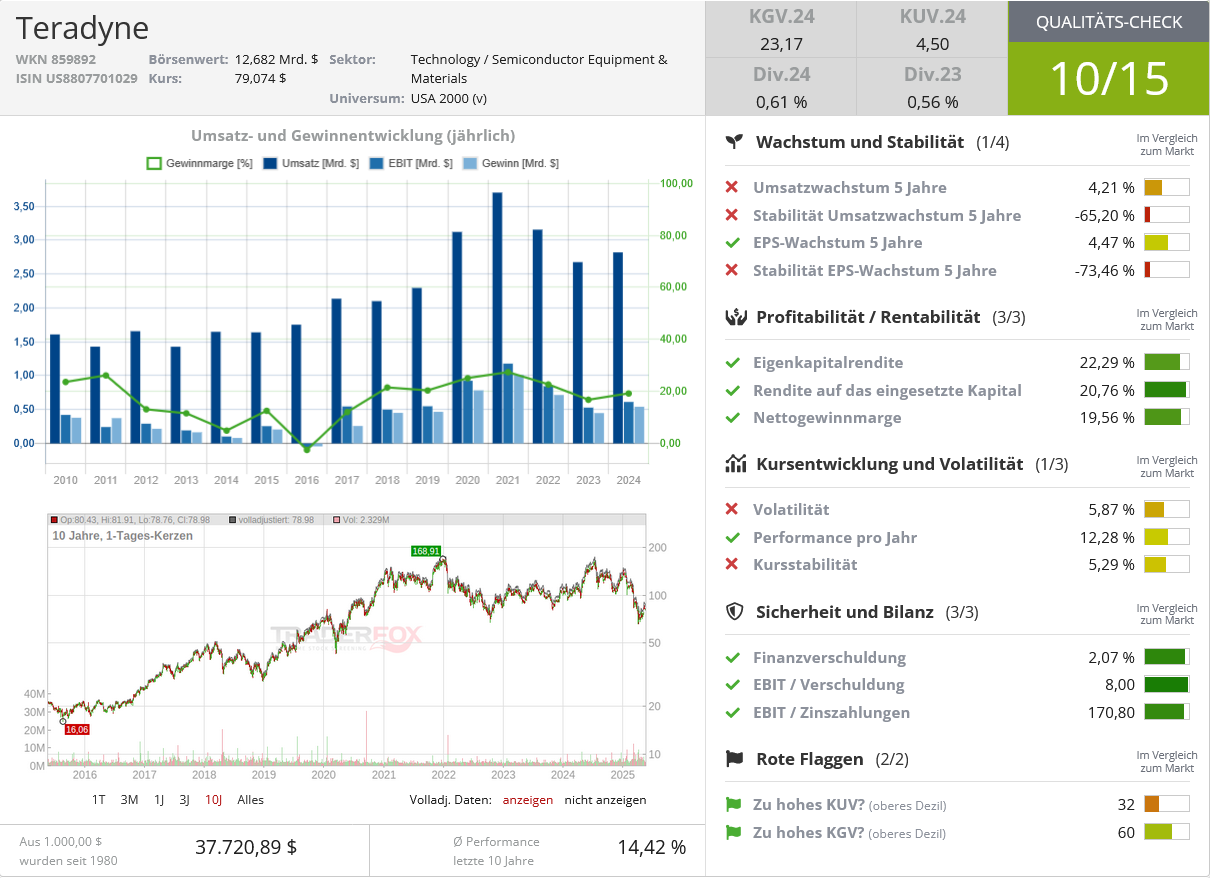Screen dimensions: 1210x878
Task: Click the black flag icon beside Rote Flaggen
Action: (x=735, y=759)
